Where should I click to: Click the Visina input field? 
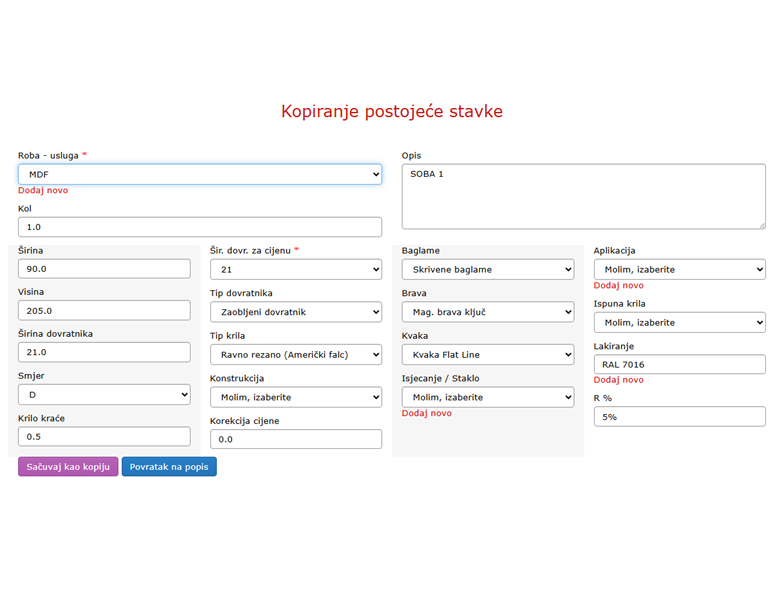[x=104, y=310]
